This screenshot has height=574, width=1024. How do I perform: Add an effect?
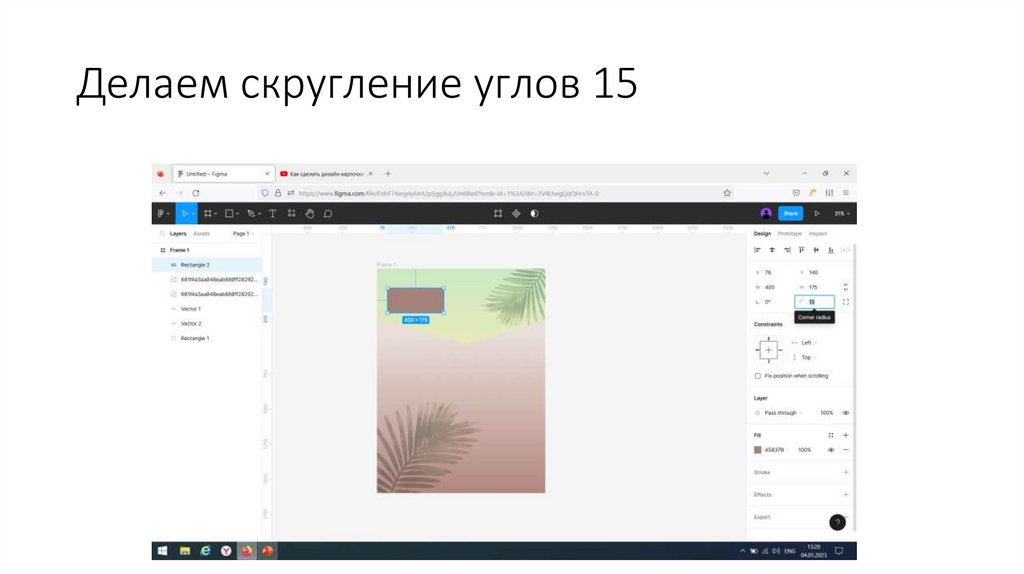(x=846, y=494)
